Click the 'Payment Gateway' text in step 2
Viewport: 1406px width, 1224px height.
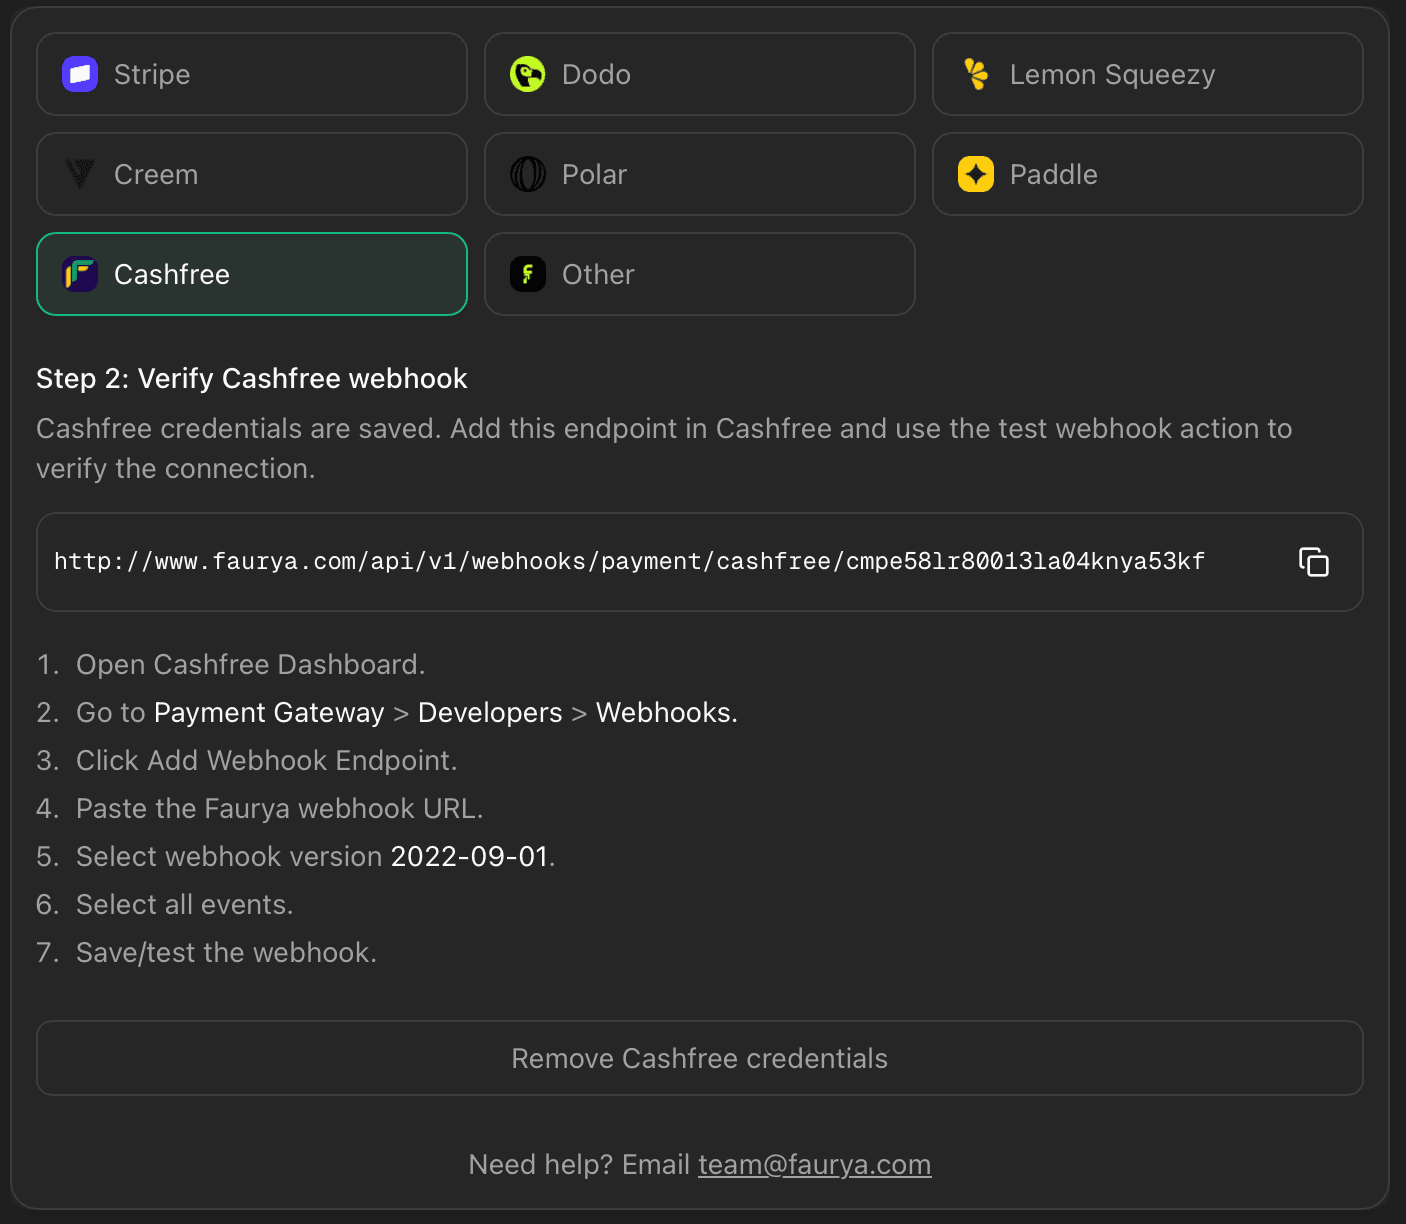pyautogui.click(x=269, y=712)
